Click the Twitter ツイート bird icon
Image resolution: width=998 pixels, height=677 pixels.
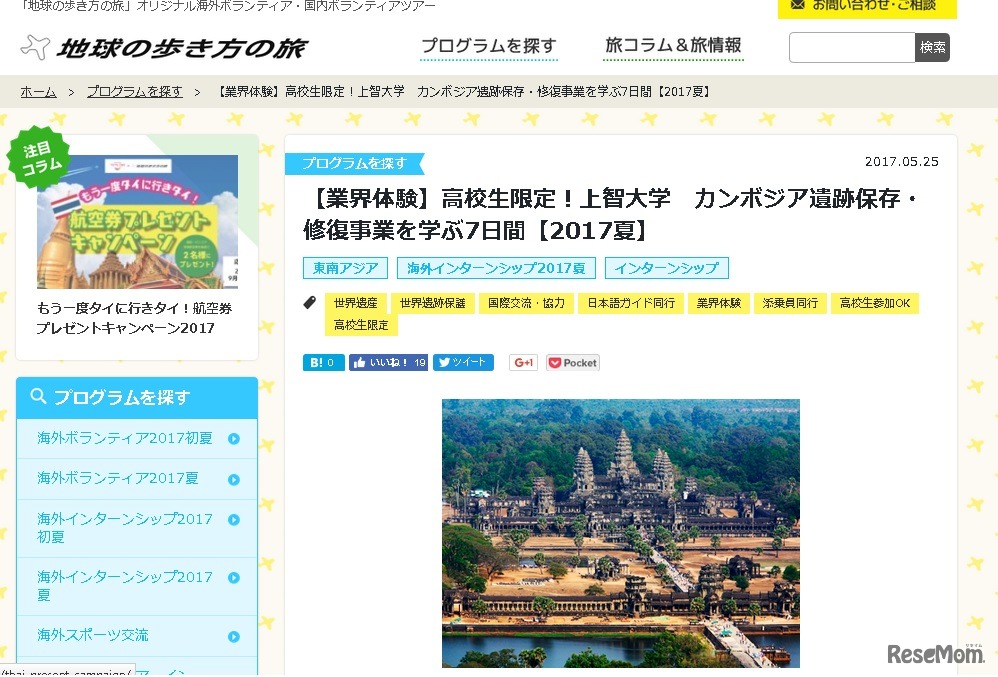446,362
